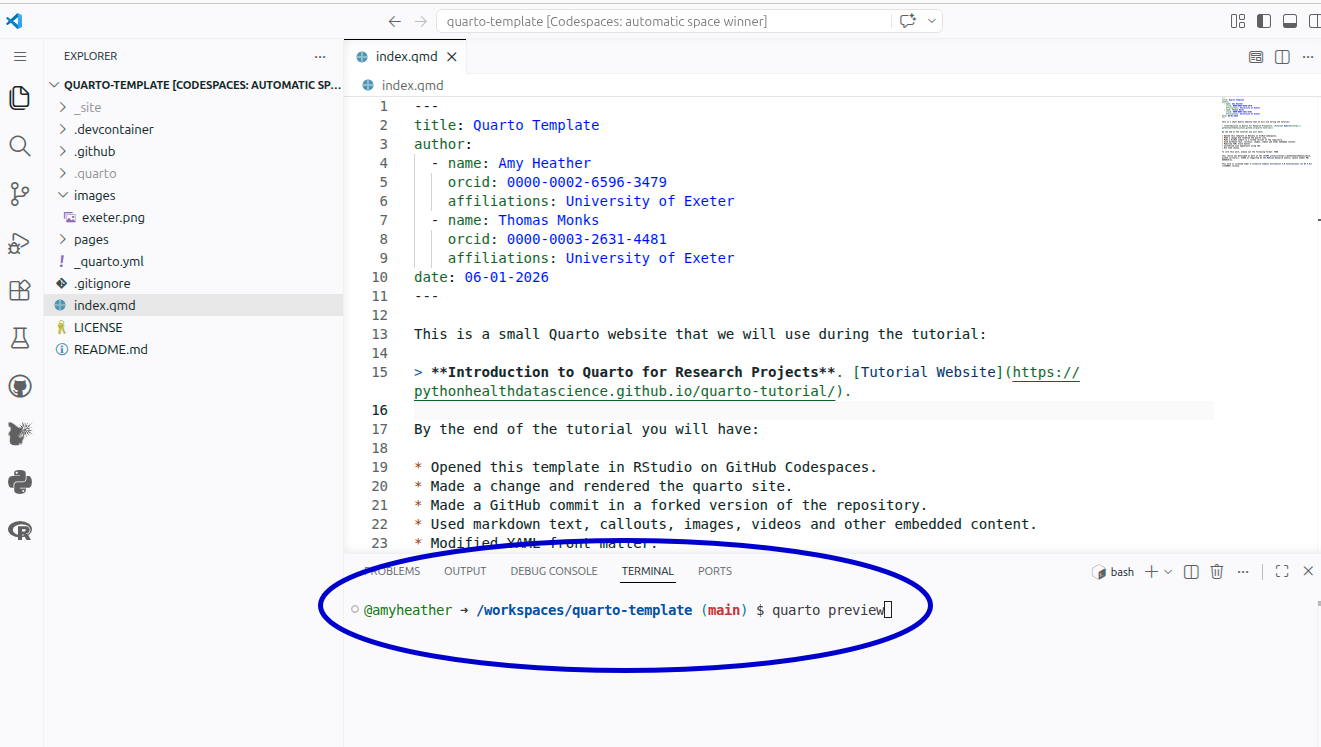Toggle the primary side bar
This screenshot has width=1321, height=747.
(x=1264, y=21)
